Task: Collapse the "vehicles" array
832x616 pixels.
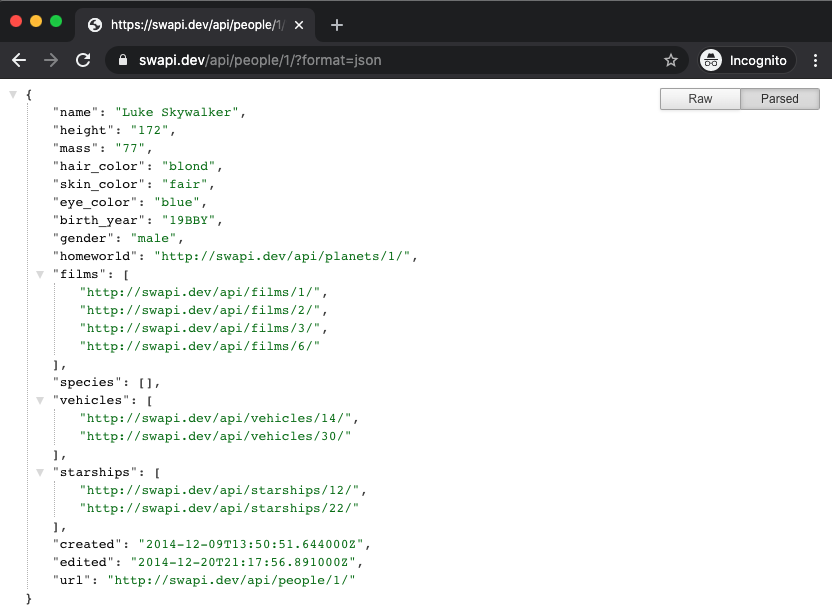Action: (x=39, y=400)
